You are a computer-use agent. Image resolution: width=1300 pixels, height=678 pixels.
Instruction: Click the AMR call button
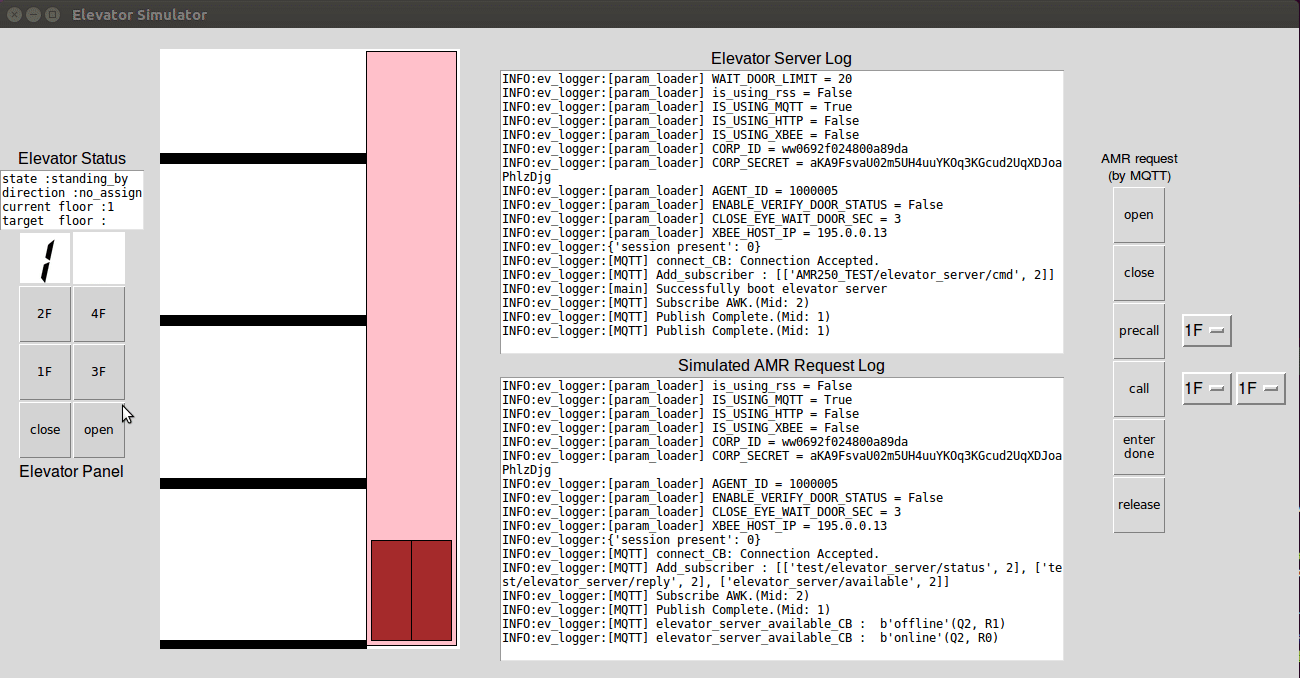coord(1139,389)
